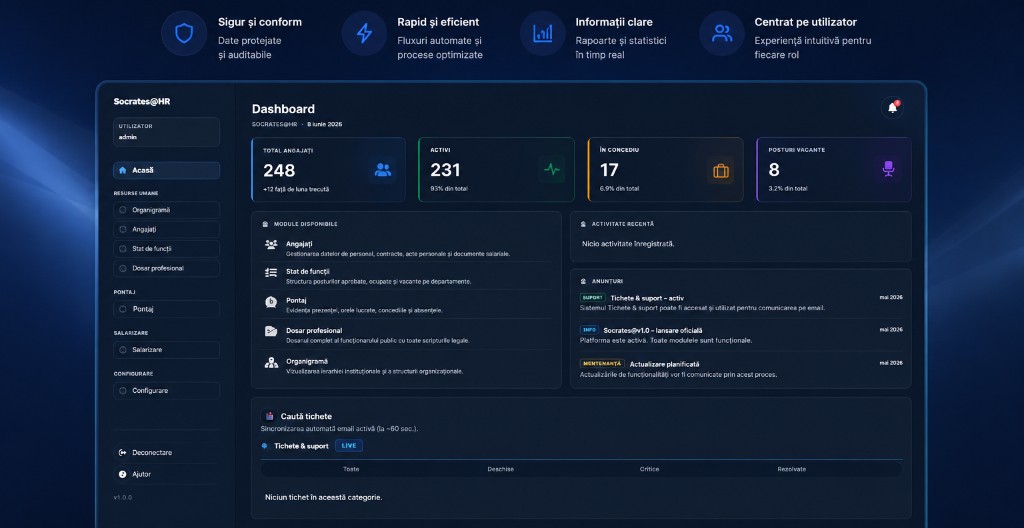Image resolution: width=1024 pixels, height=528 pixels.
Task: Open the notifications bell
Action: 892,108
